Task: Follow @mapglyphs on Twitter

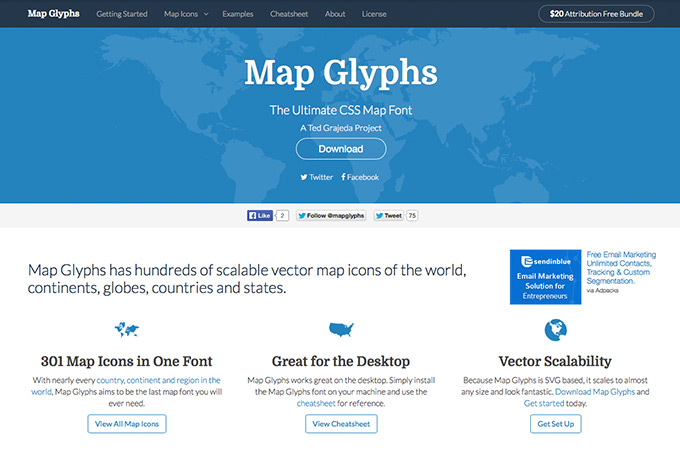Action: pyautogui.click(x=331, y=216)
